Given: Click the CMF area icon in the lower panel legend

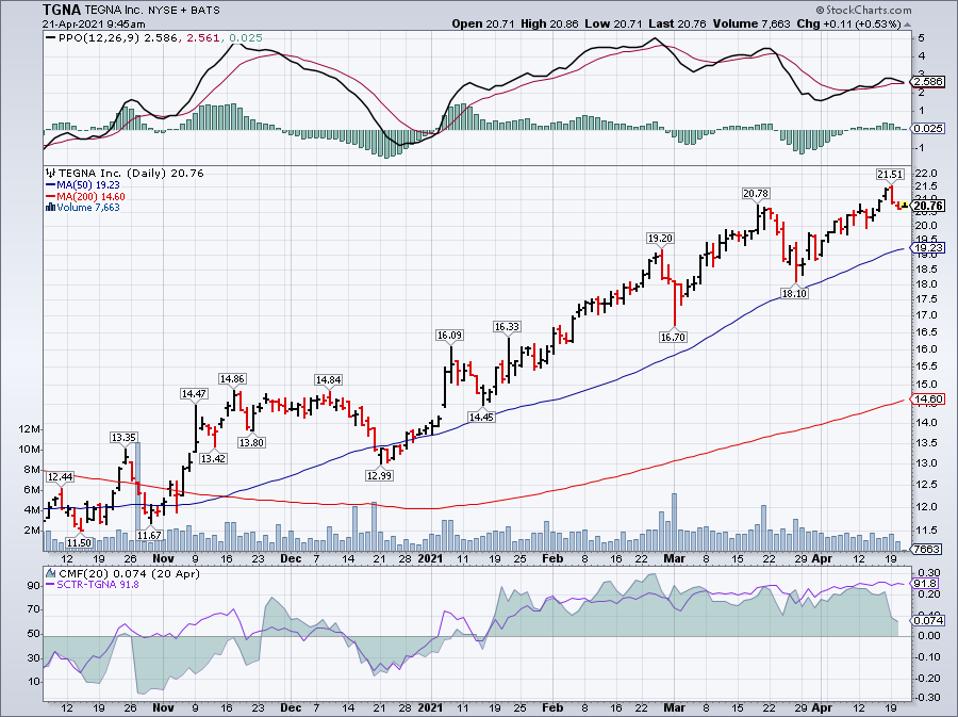Looking at the screenshot, I should click(50, 573).
